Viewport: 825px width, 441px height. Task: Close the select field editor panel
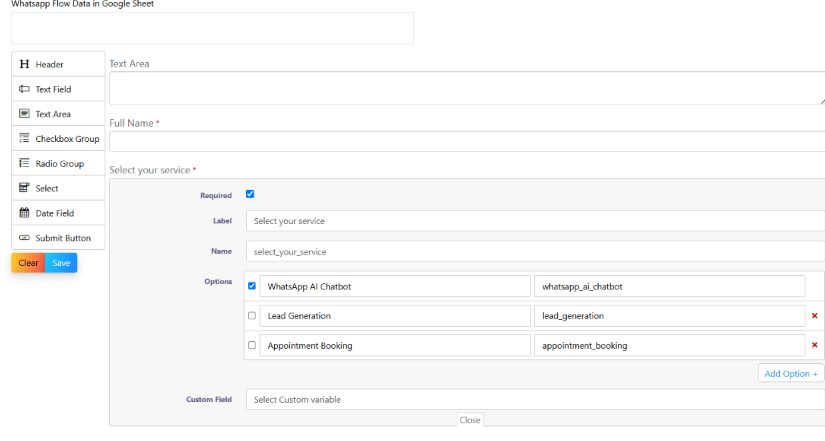point(470,419)
